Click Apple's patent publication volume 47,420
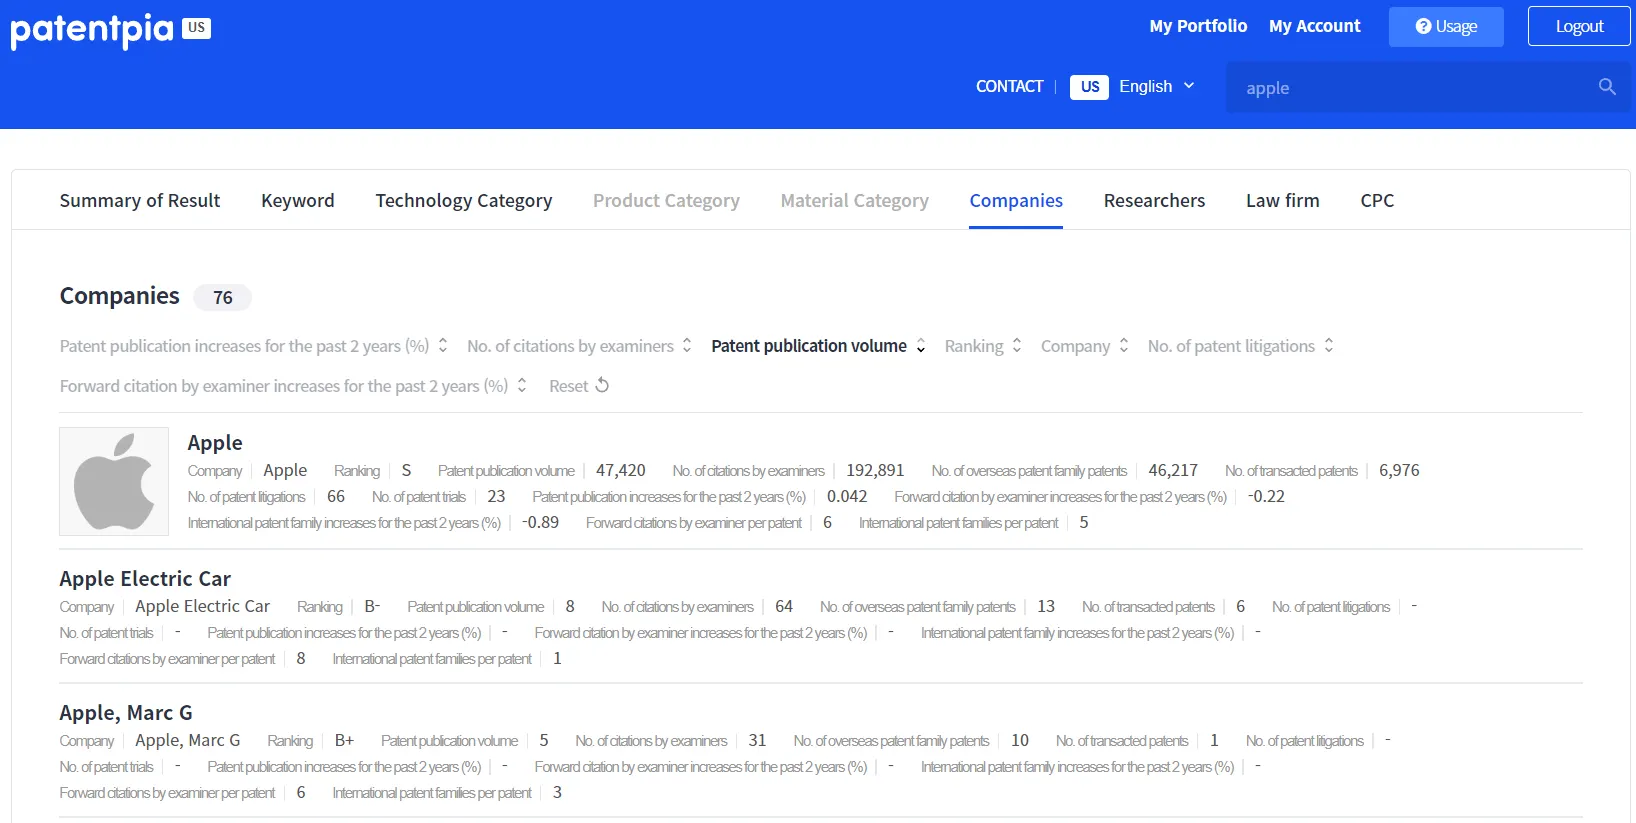The height and width of the screenshot is (823, 1636). pyautogui.click(x=621, y=471)
